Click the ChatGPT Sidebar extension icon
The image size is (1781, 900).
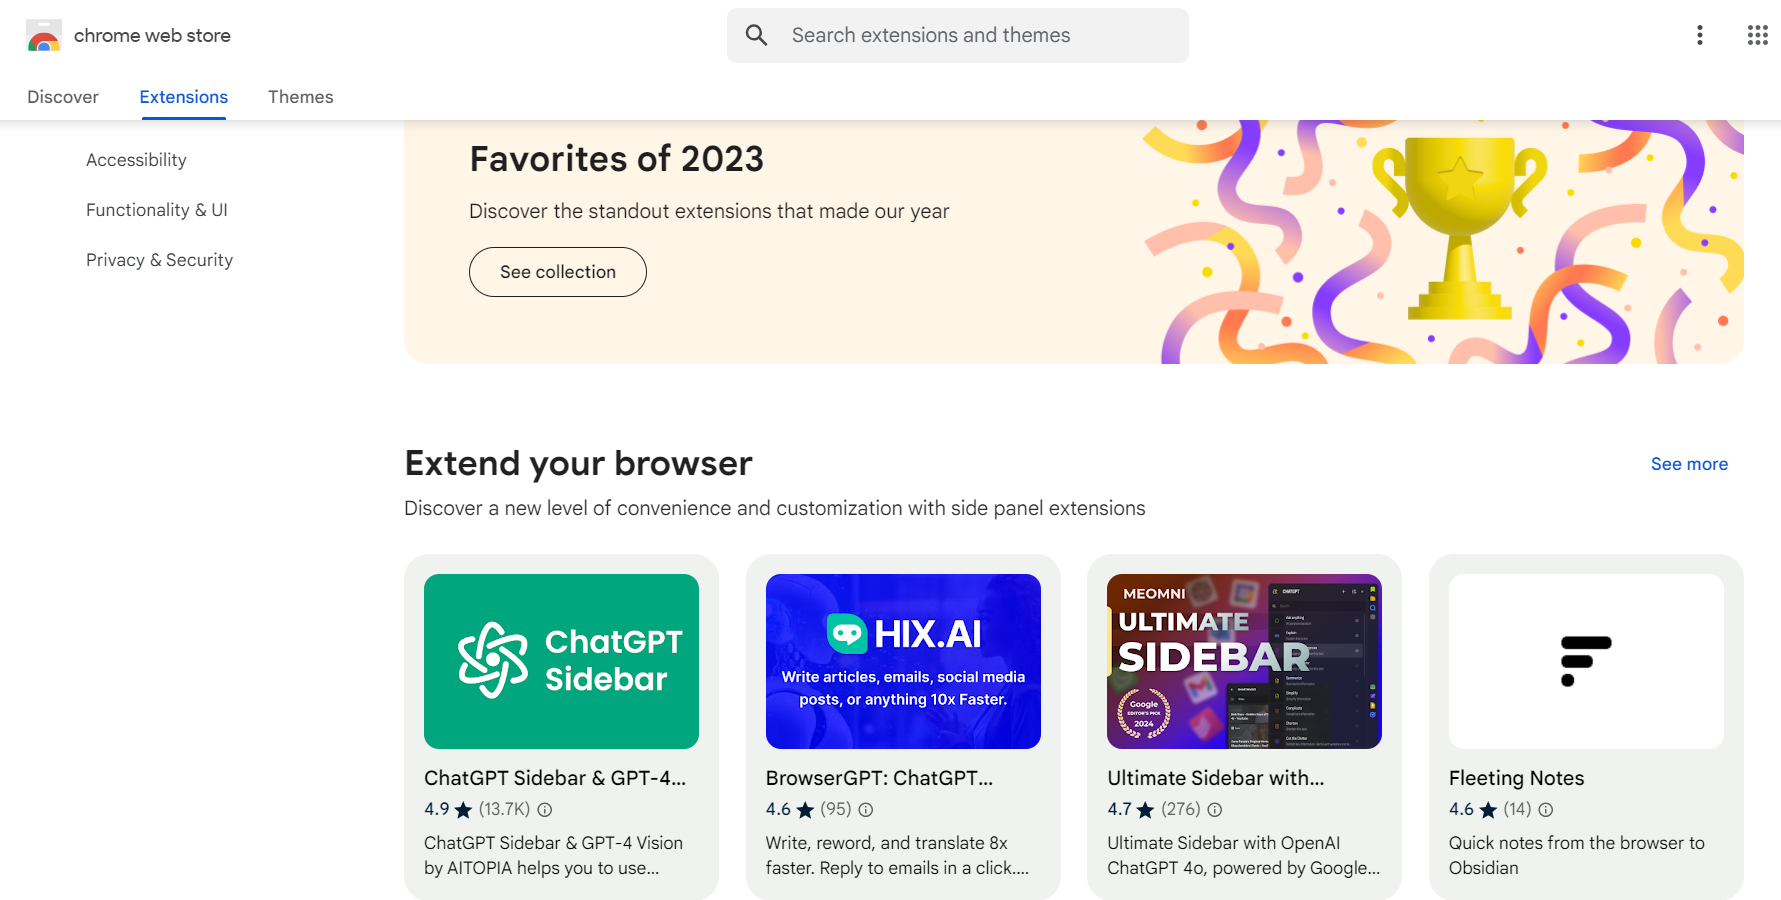[x=561, y=661]
